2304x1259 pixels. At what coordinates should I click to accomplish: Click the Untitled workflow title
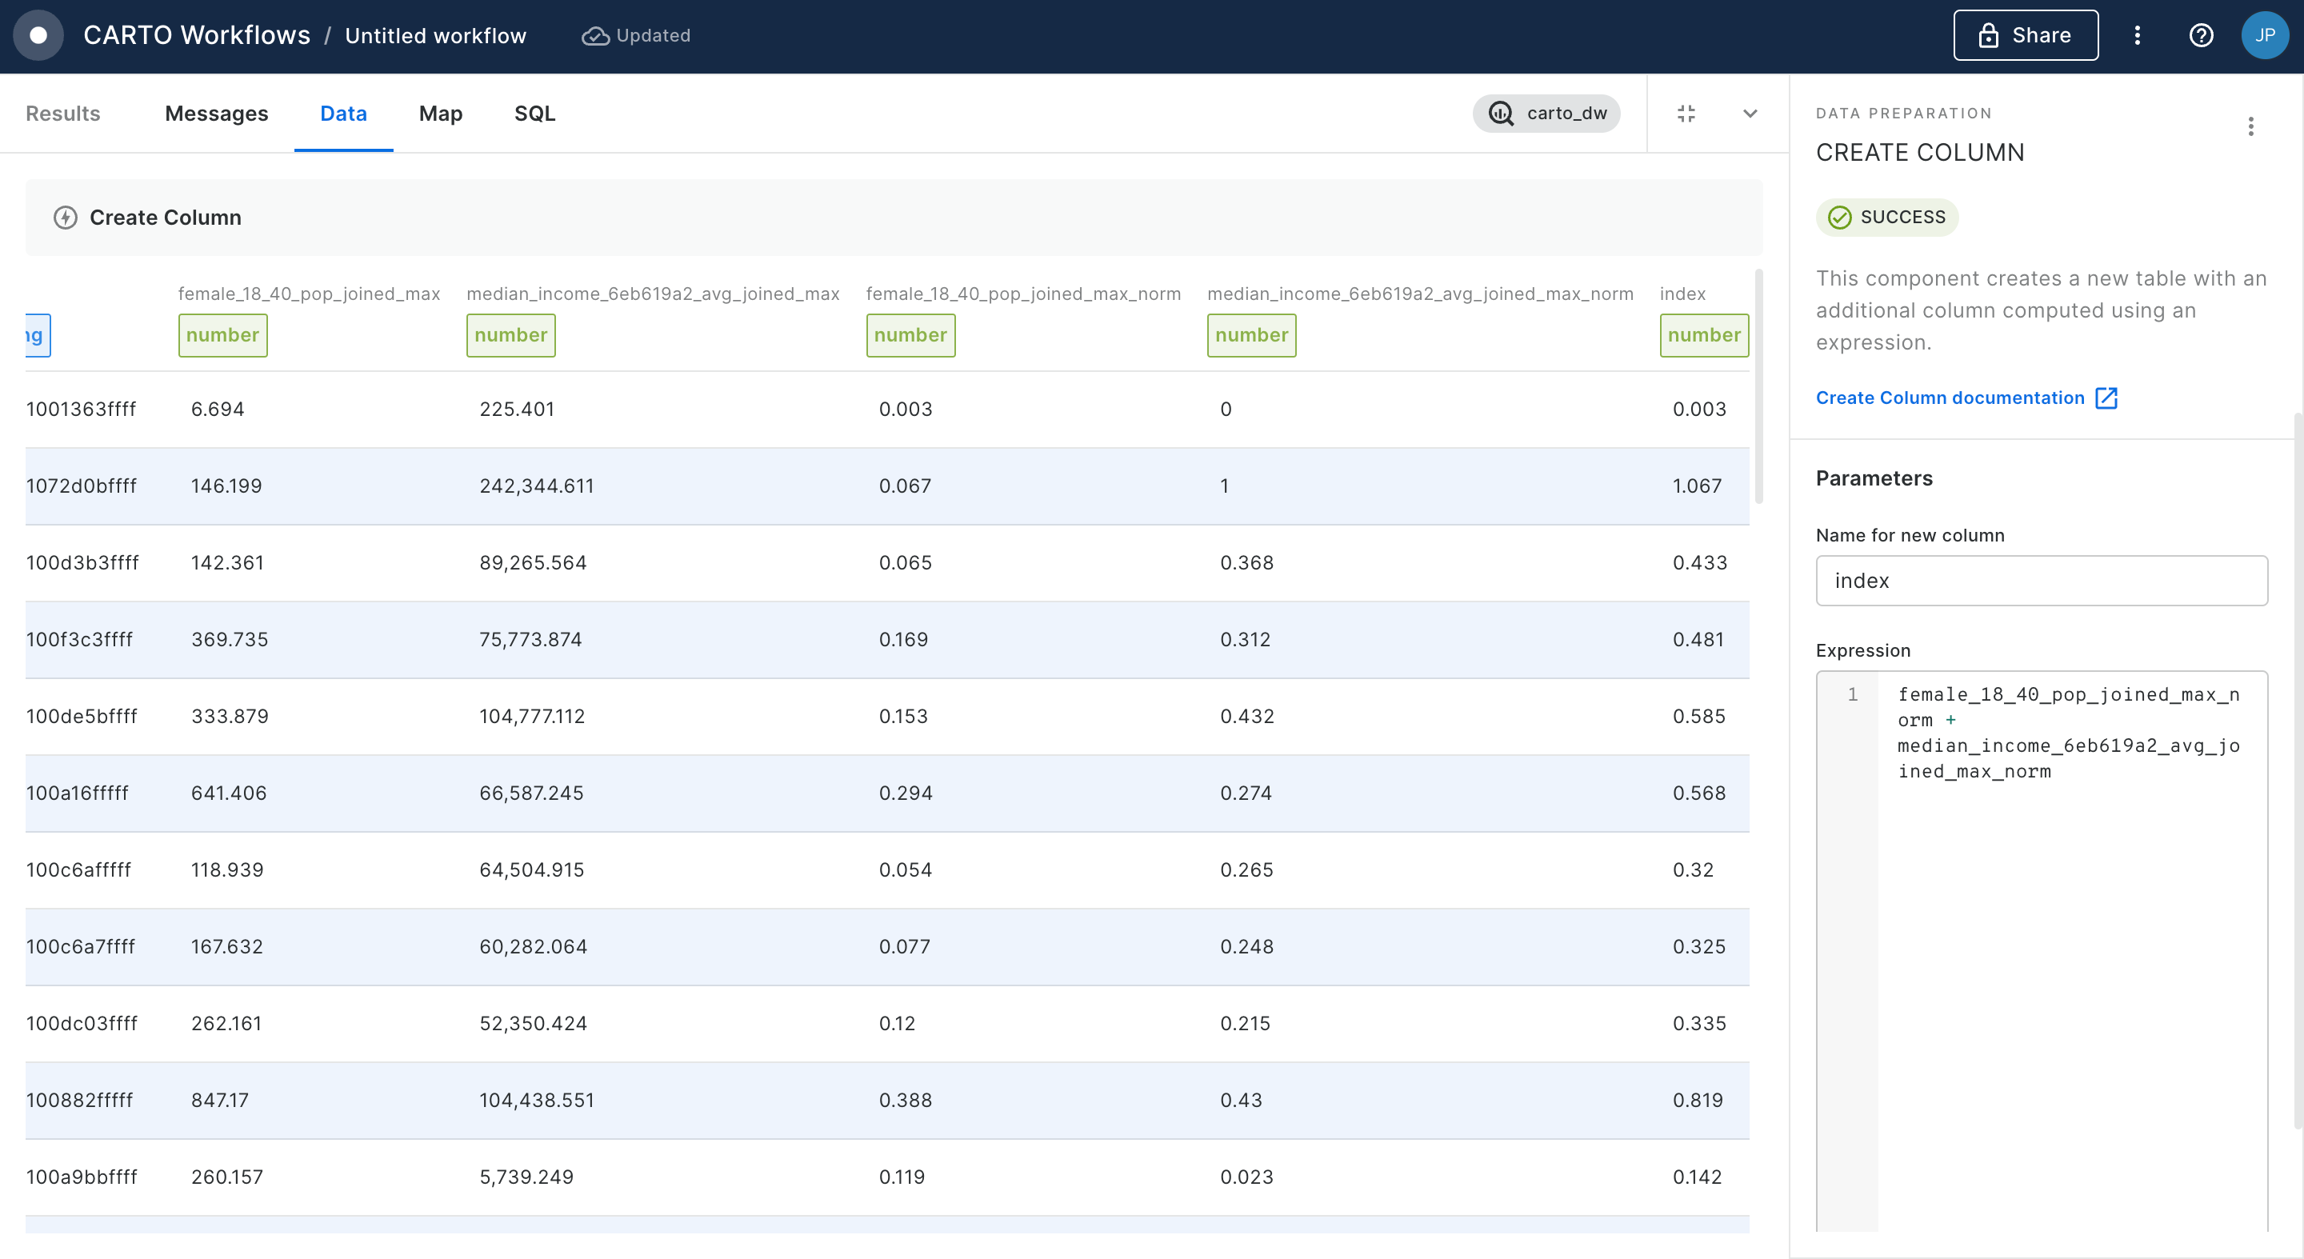[435, 36]
